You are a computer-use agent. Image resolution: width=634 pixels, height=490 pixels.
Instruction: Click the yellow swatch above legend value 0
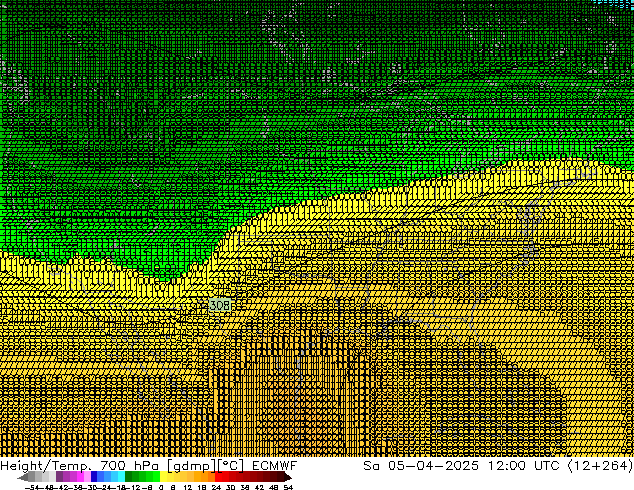click(x=163, y=477)
